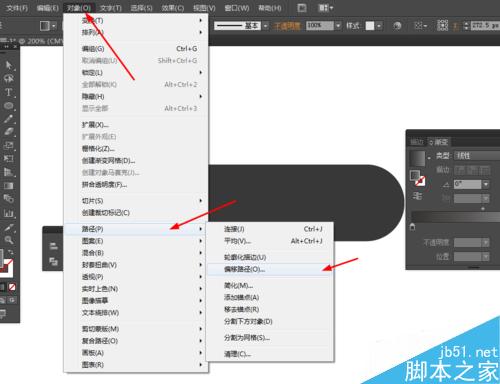Image resolution: width=500 pixels, height=384 pixels.
Task: Select the Paintbrush tool
Action: [x=9, y=119]
